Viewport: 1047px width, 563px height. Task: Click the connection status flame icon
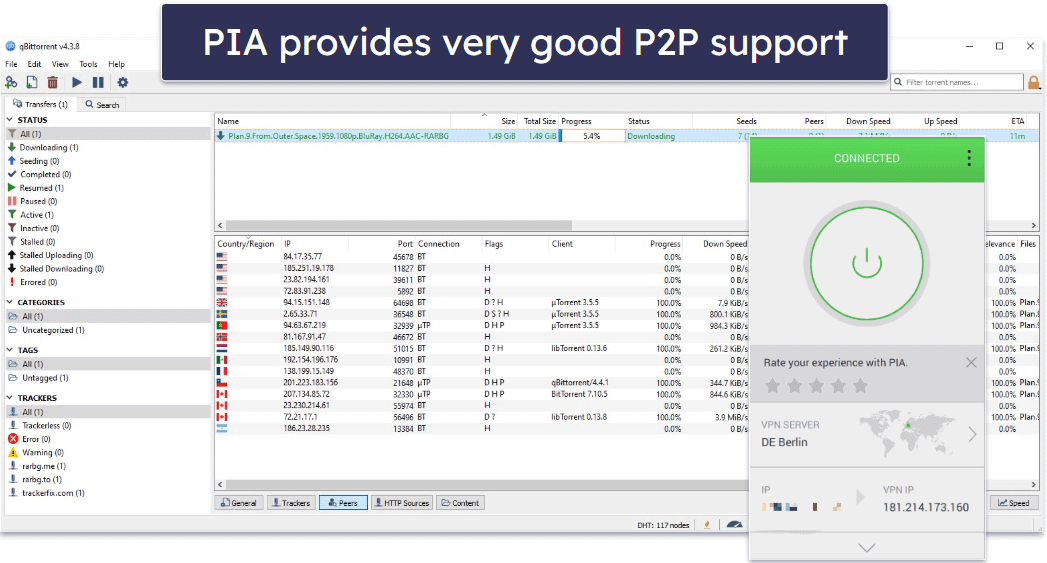click(707, 525)
